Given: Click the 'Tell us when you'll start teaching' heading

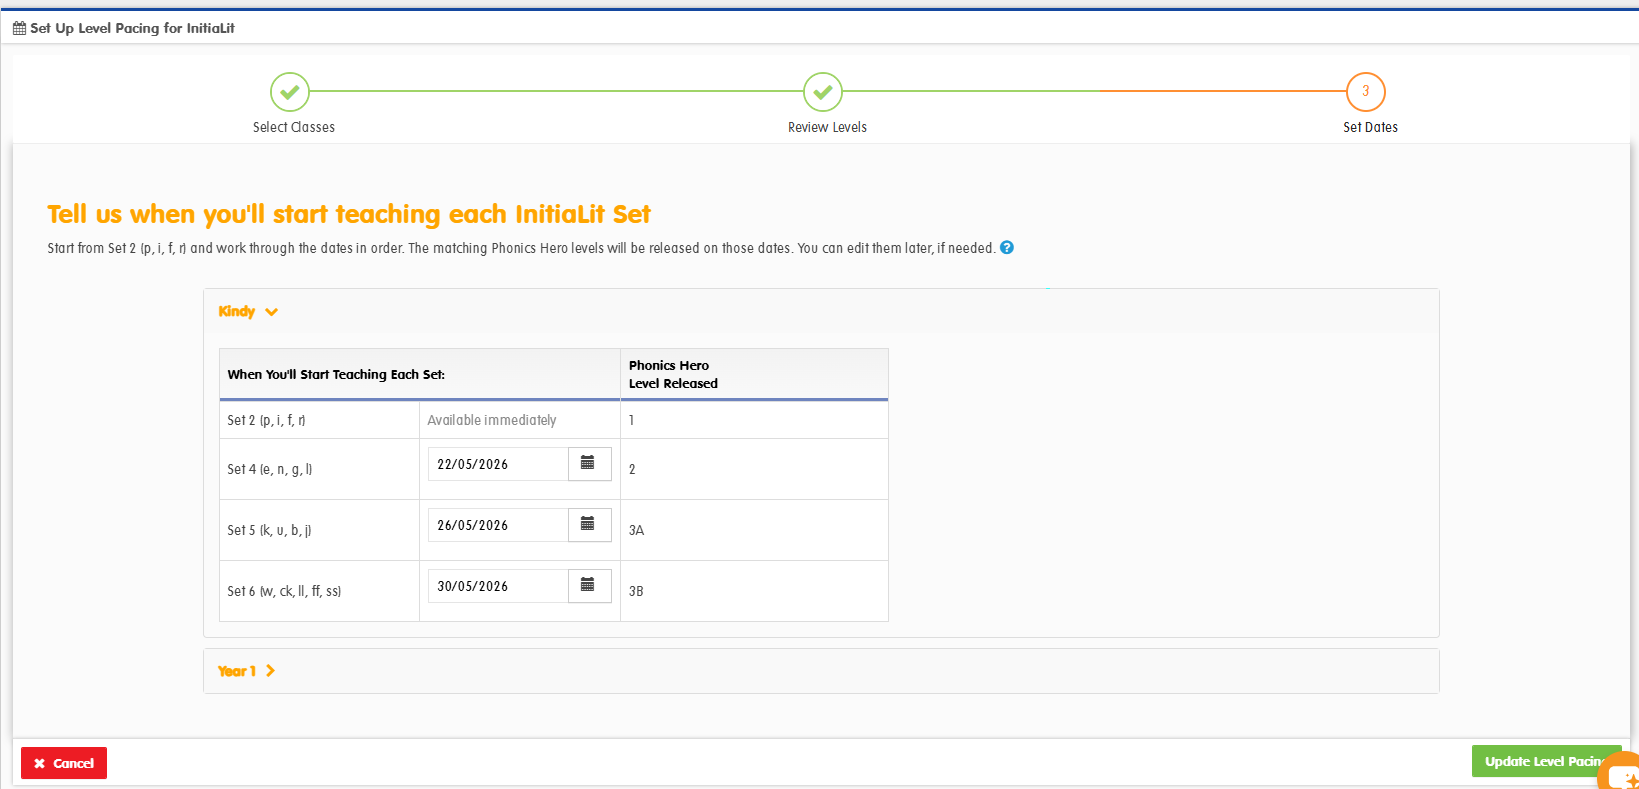Looking at the screenshot, I should point(349,214).
